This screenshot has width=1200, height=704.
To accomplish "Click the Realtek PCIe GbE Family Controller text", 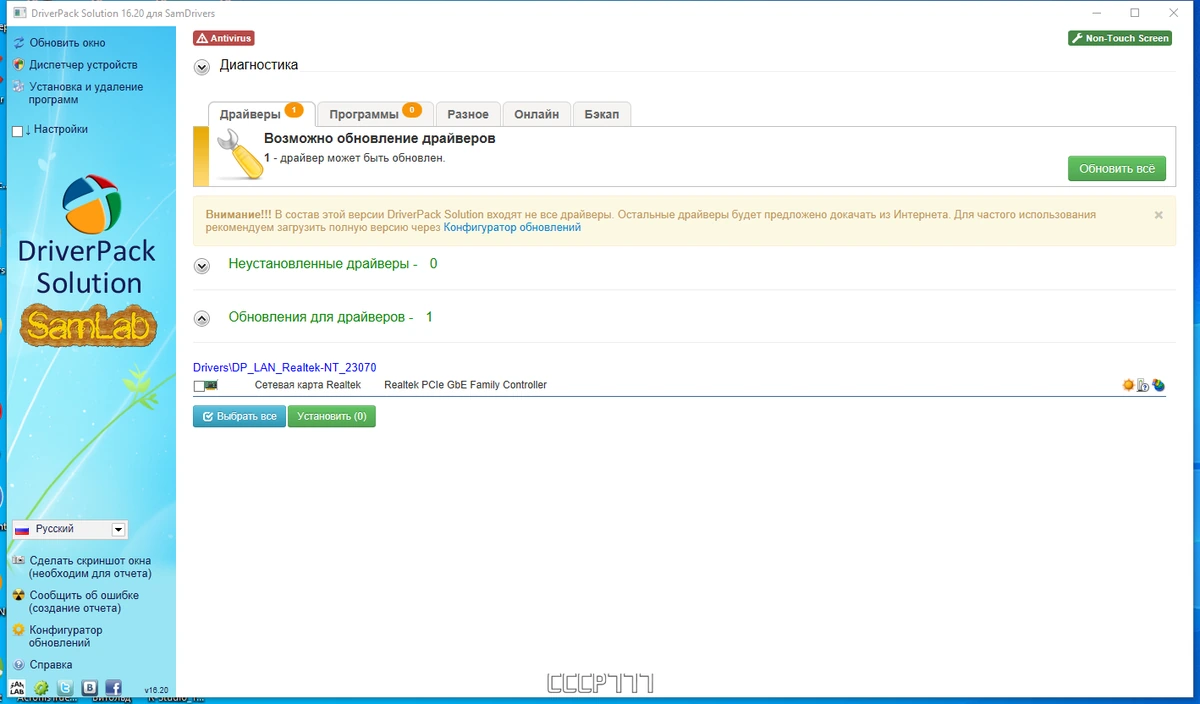I will coord(465,385).
